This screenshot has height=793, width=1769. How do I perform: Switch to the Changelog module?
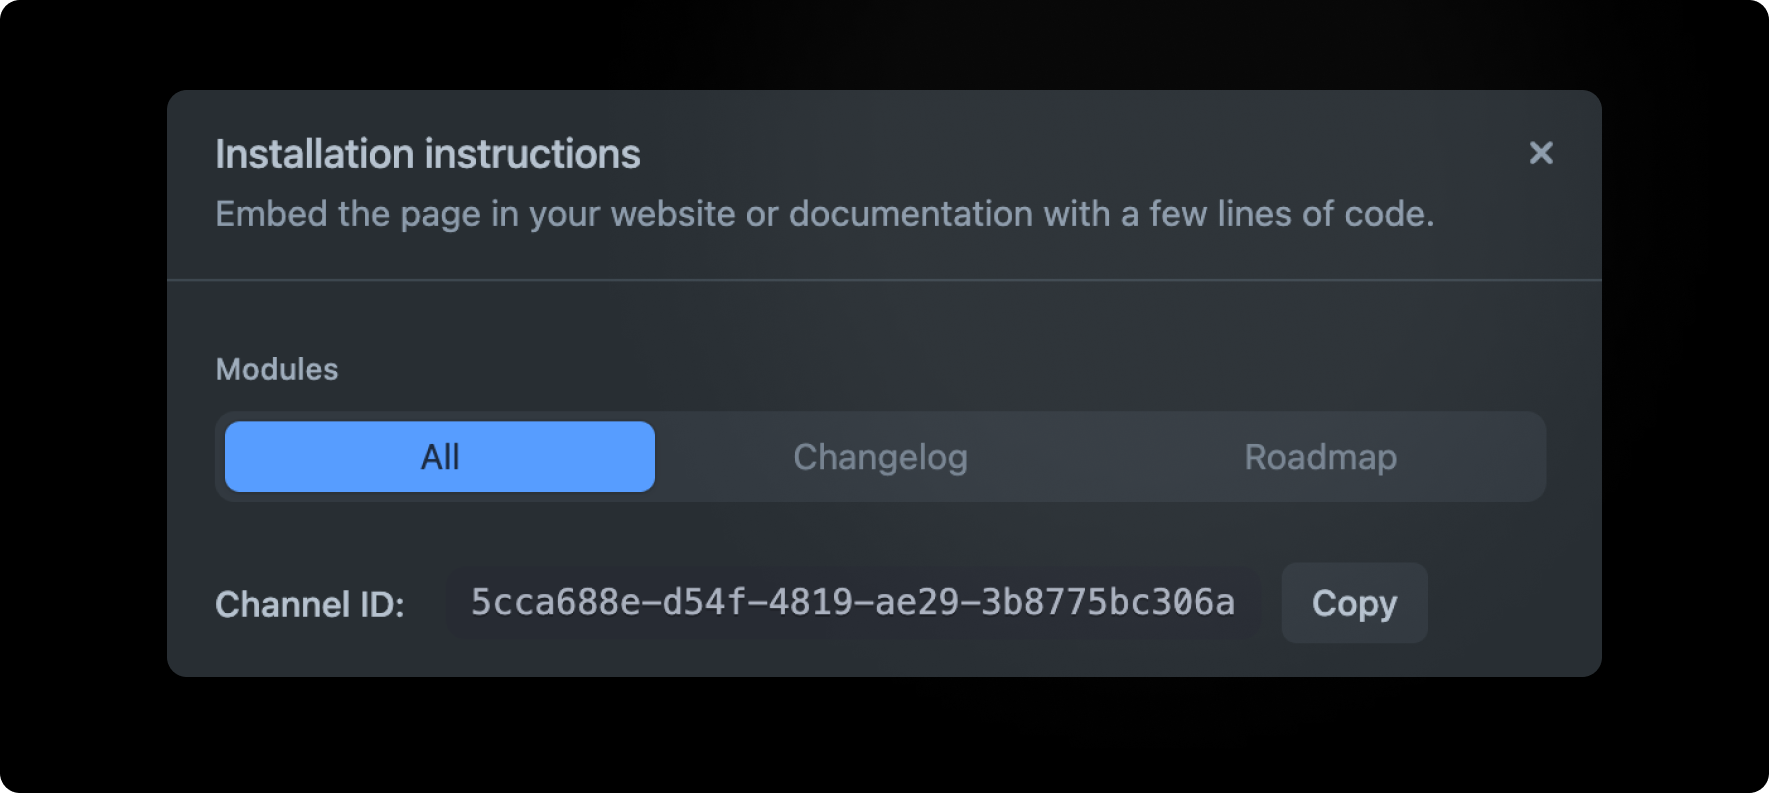[x=880, y=457]
